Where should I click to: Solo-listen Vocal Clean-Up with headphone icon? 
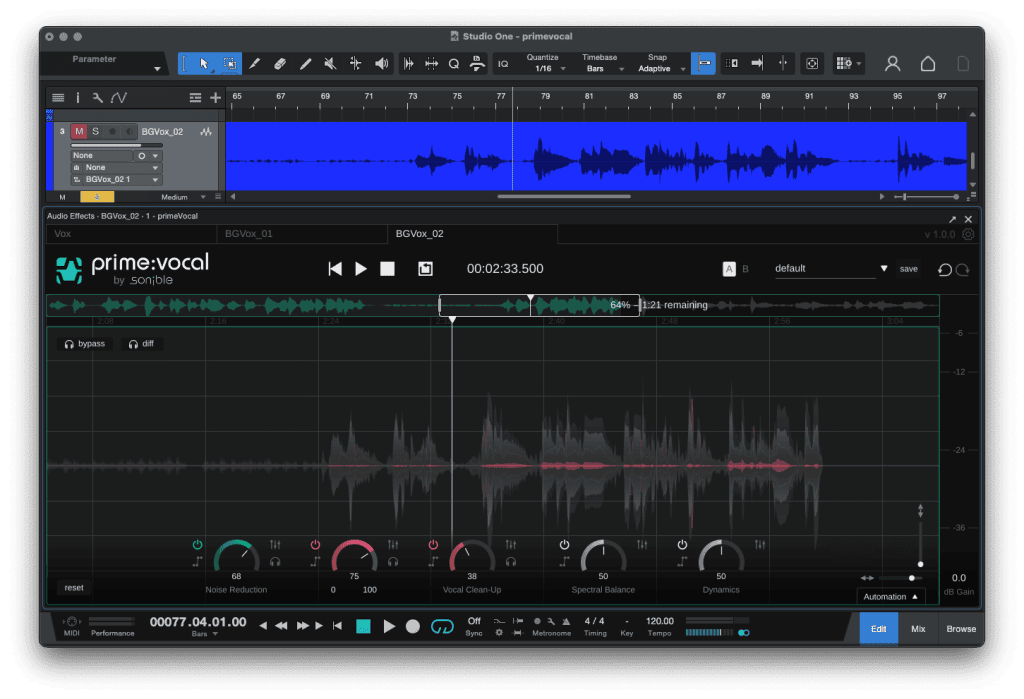(511, 561)
